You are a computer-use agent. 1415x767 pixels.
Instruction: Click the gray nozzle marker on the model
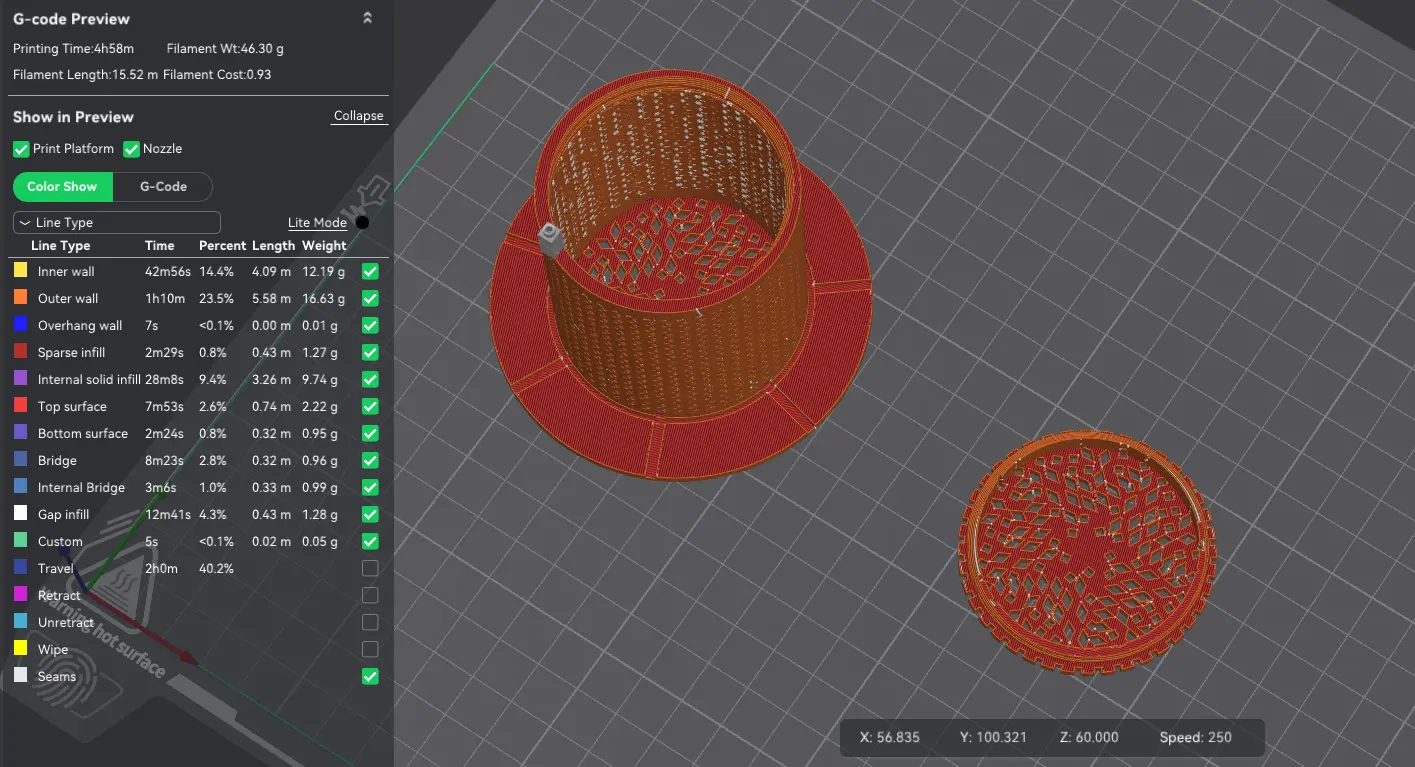point(551,239)
